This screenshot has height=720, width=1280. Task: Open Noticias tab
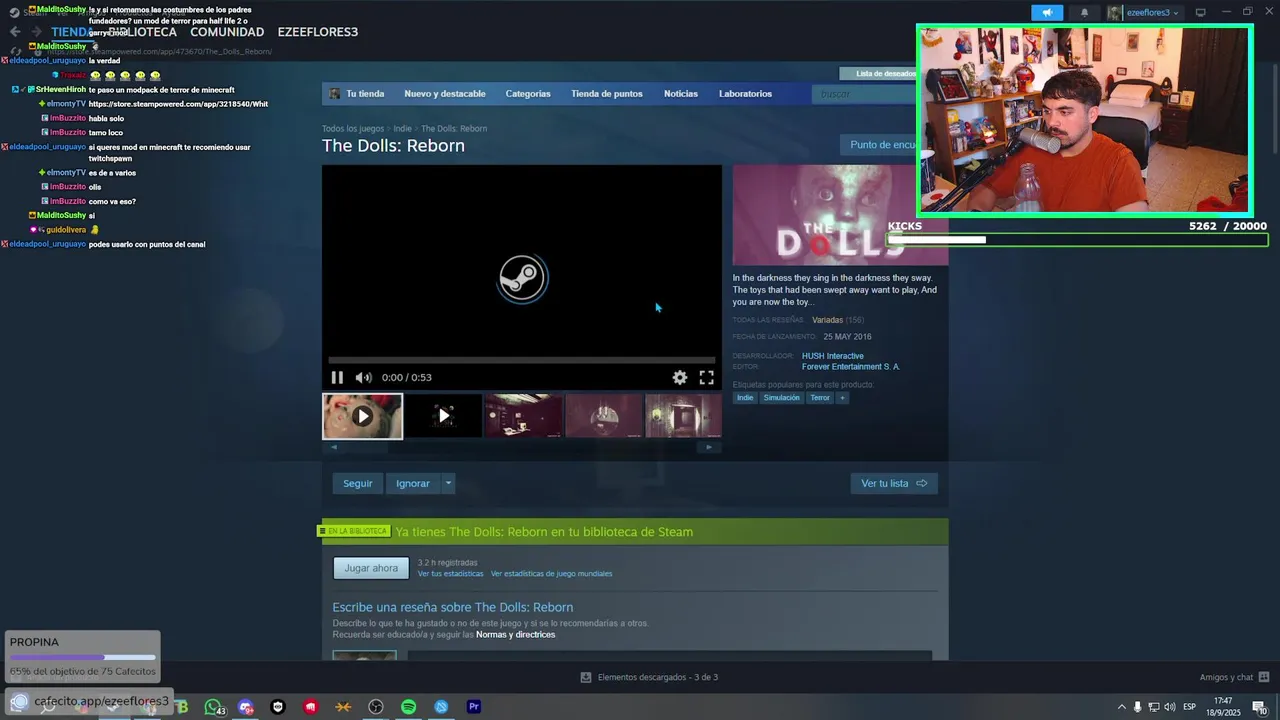(x=681, y=94)
